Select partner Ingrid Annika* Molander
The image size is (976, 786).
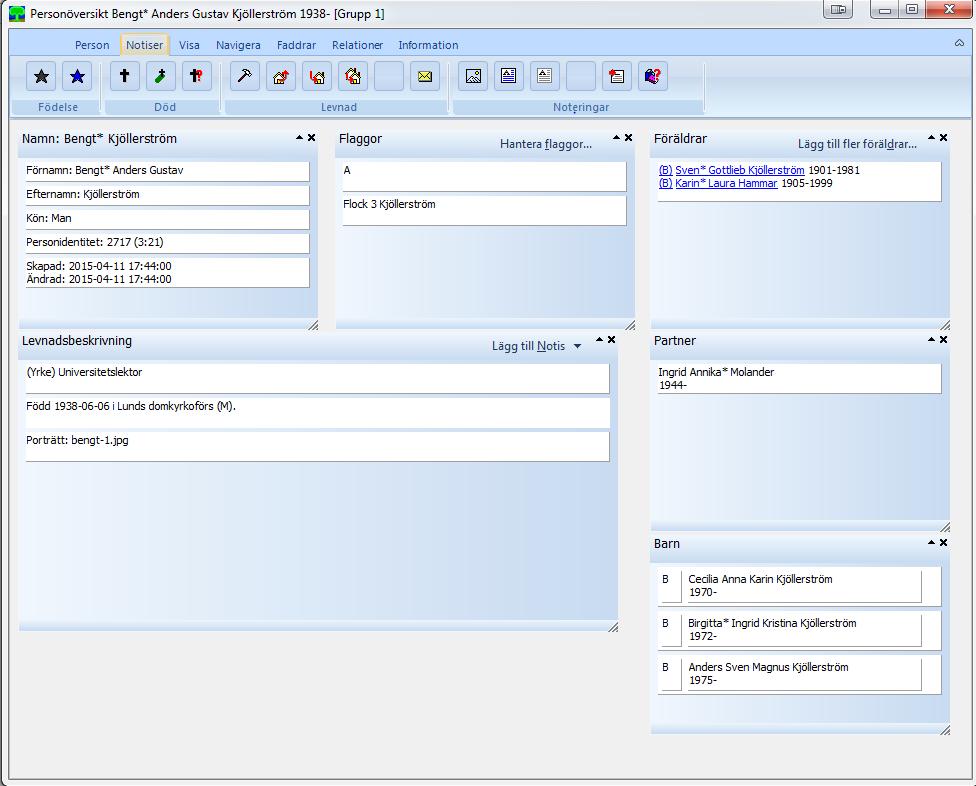[799, 378]
